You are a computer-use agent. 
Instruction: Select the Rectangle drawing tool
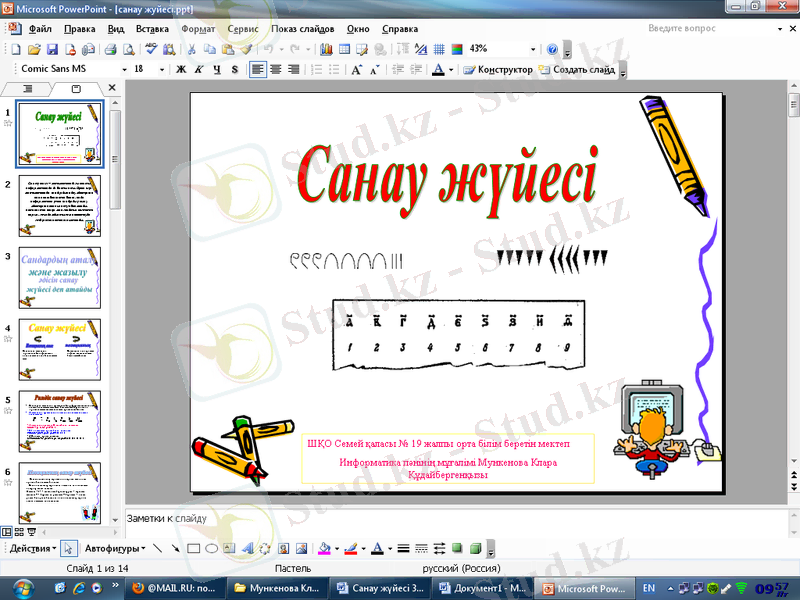pos(194,548)
